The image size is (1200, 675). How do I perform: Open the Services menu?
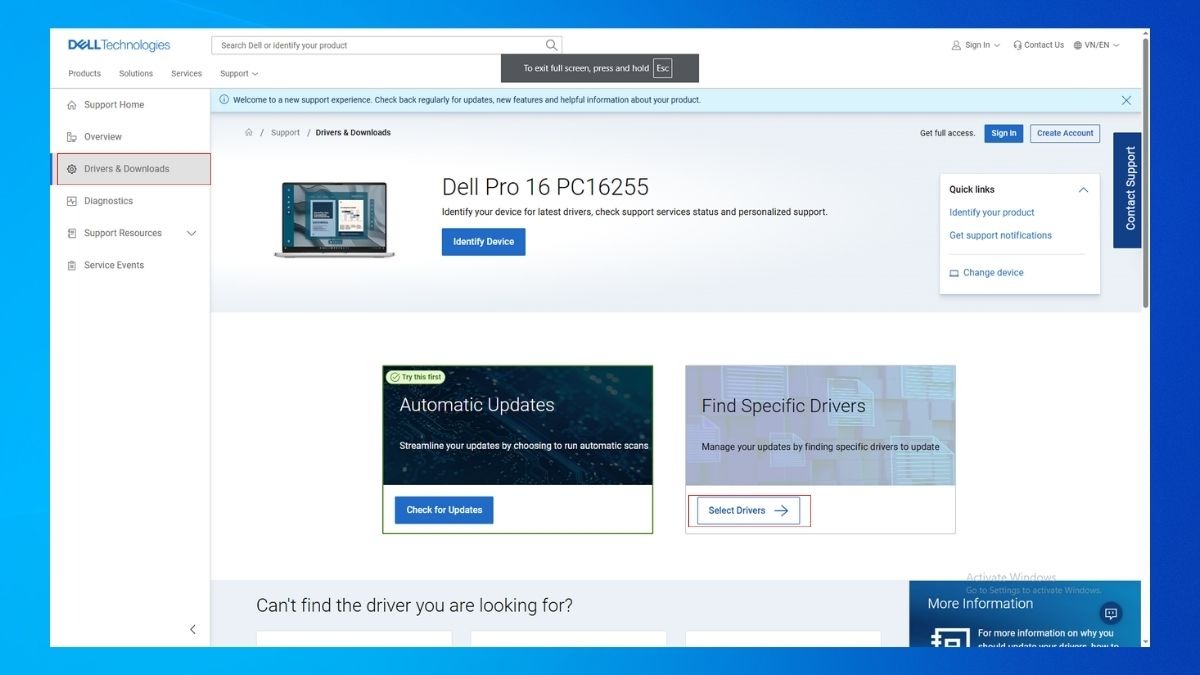click(x=186, y=73)
